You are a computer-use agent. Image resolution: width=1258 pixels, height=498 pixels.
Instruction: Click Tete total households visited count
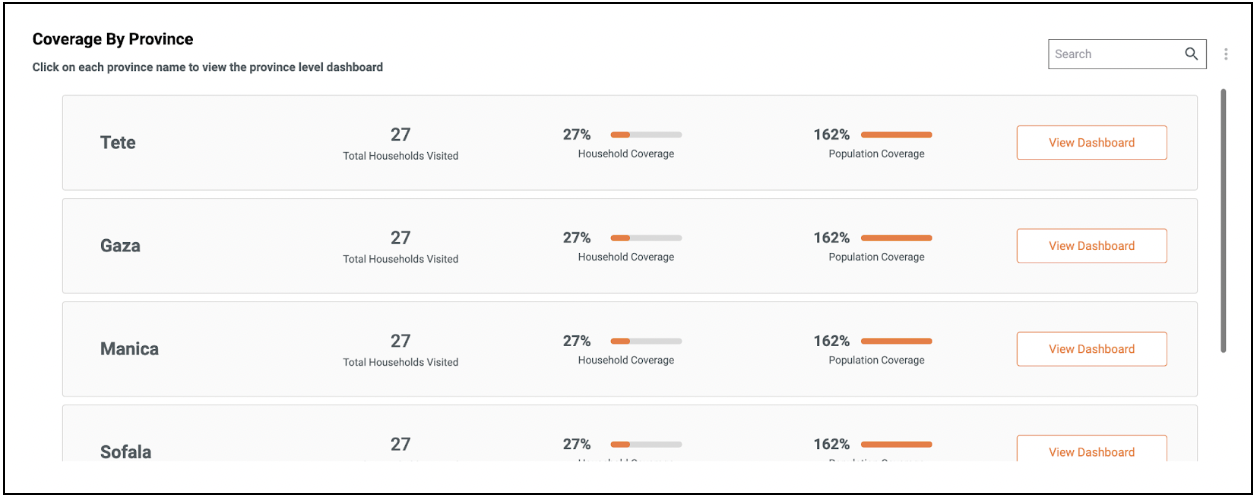400,135
